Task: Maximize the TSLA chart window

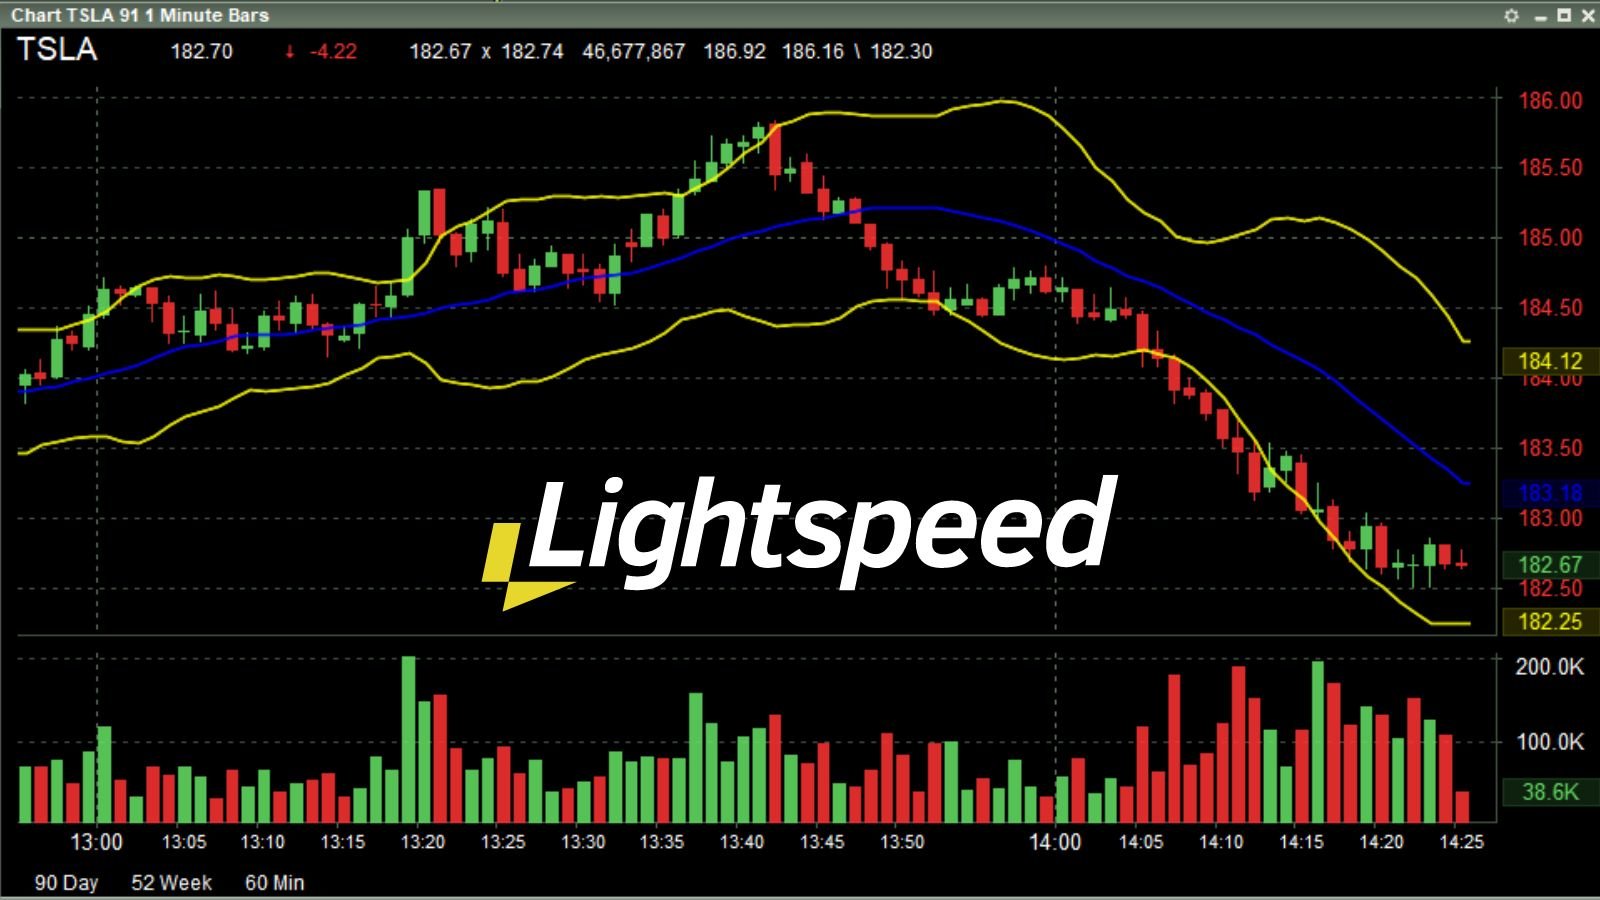Action: (1564, 15)
